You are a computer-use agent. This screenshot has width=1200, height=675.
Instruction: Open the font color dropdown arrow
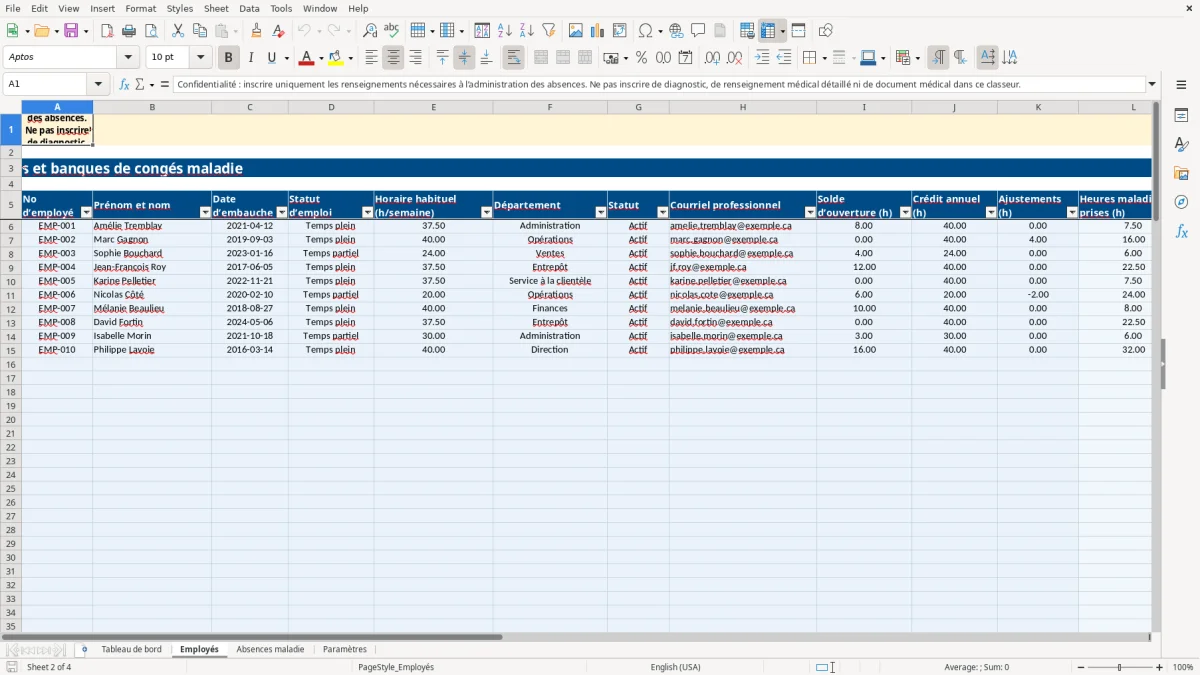[321, 57]
